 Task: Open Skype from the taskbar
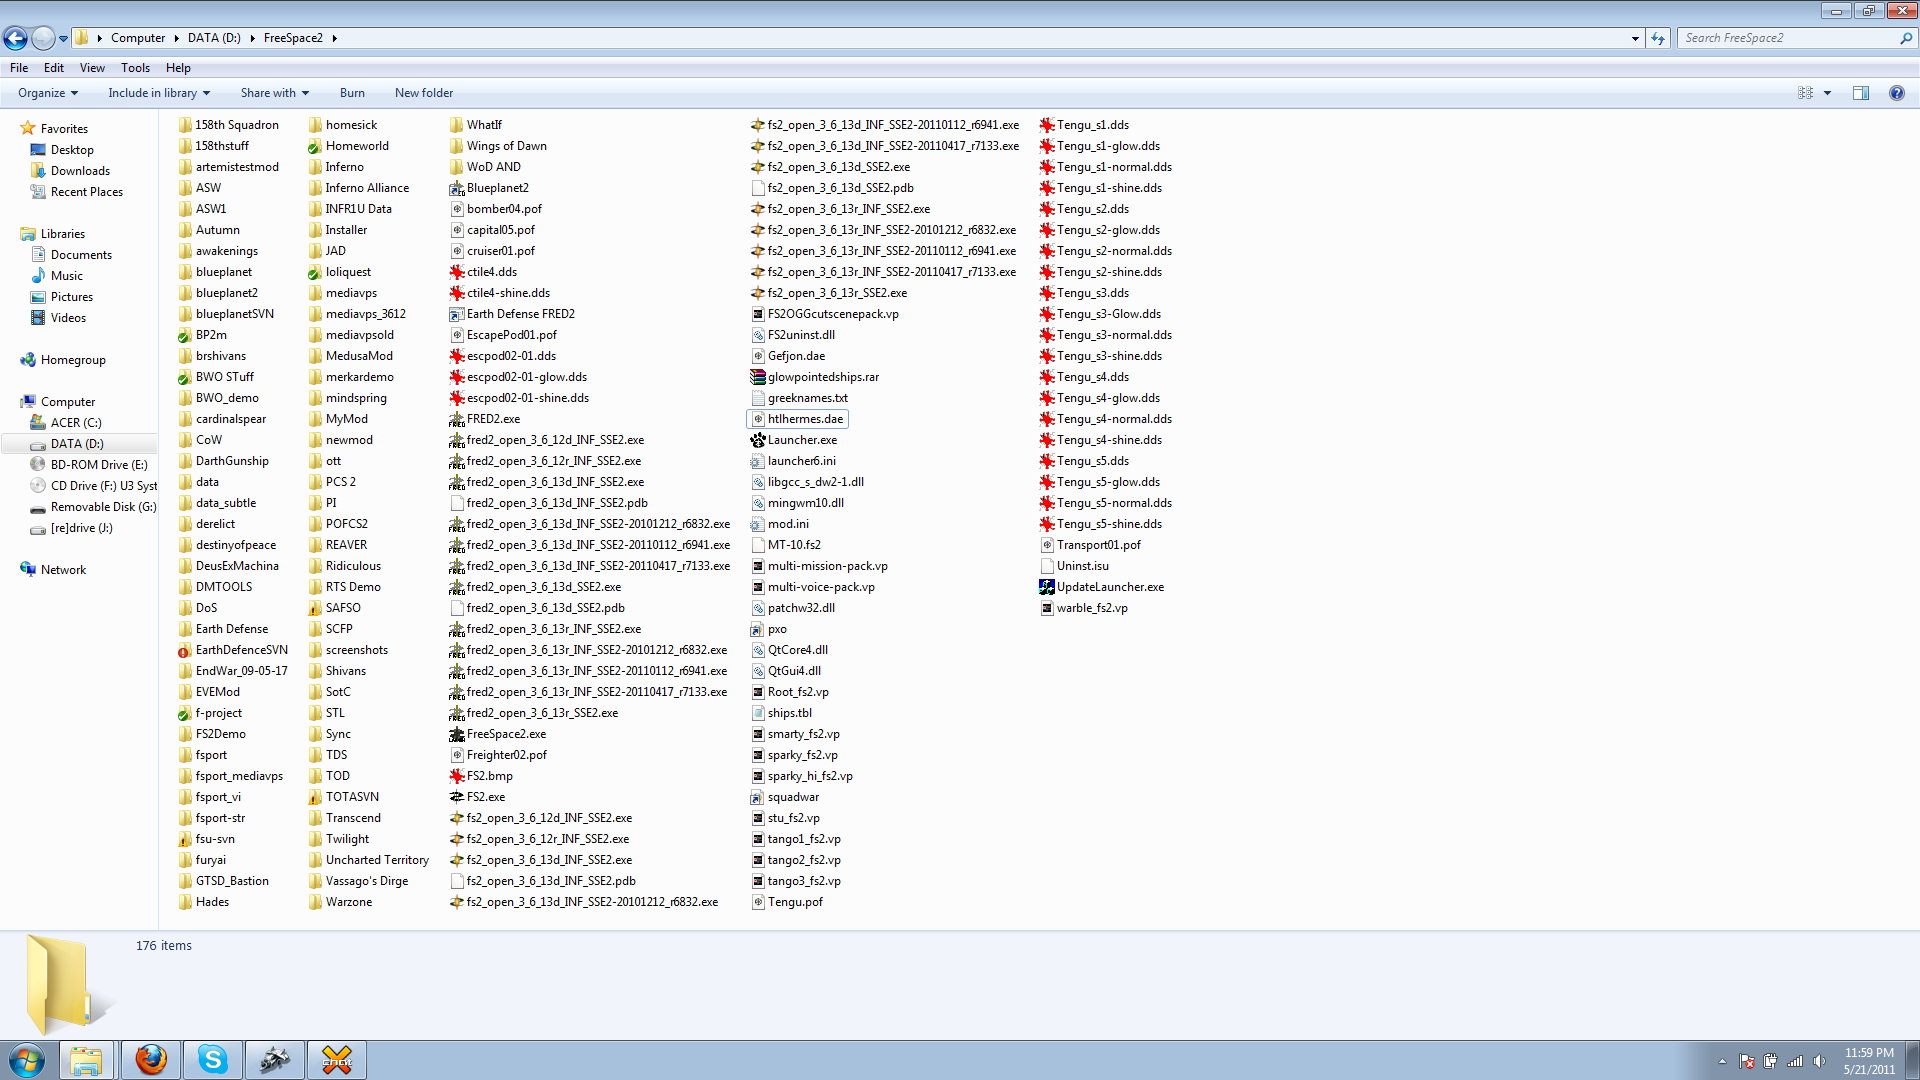coord(213,1060)
